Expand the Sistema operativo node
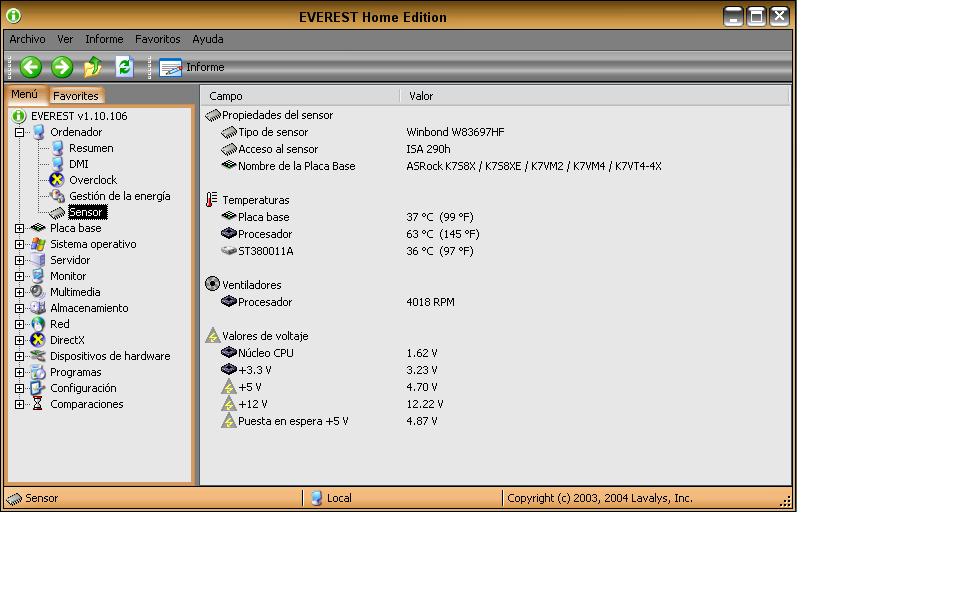The width and height of the screenshot is (962, 601). tap(20, 244)
